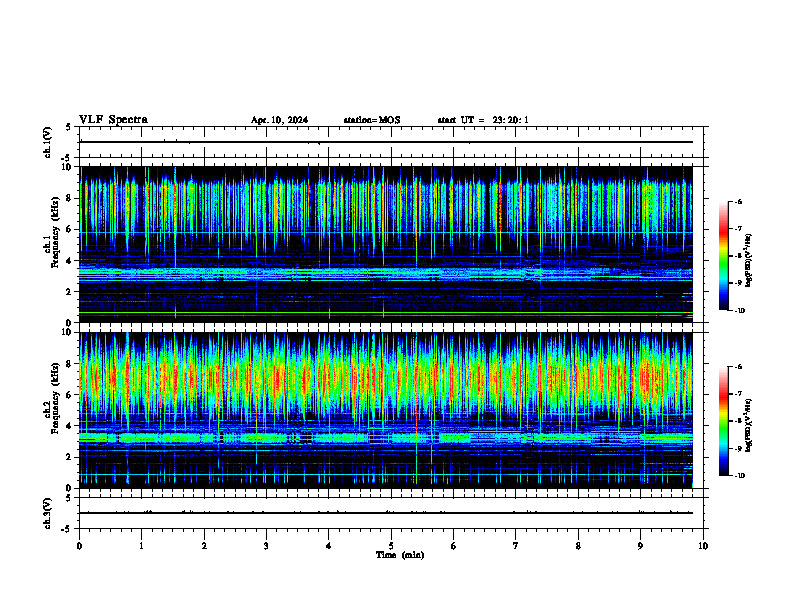The height and width of the screenshot is (612, 792).
Task: Click the -10 label on ch.2 color scale
Action: pos(739,476)
